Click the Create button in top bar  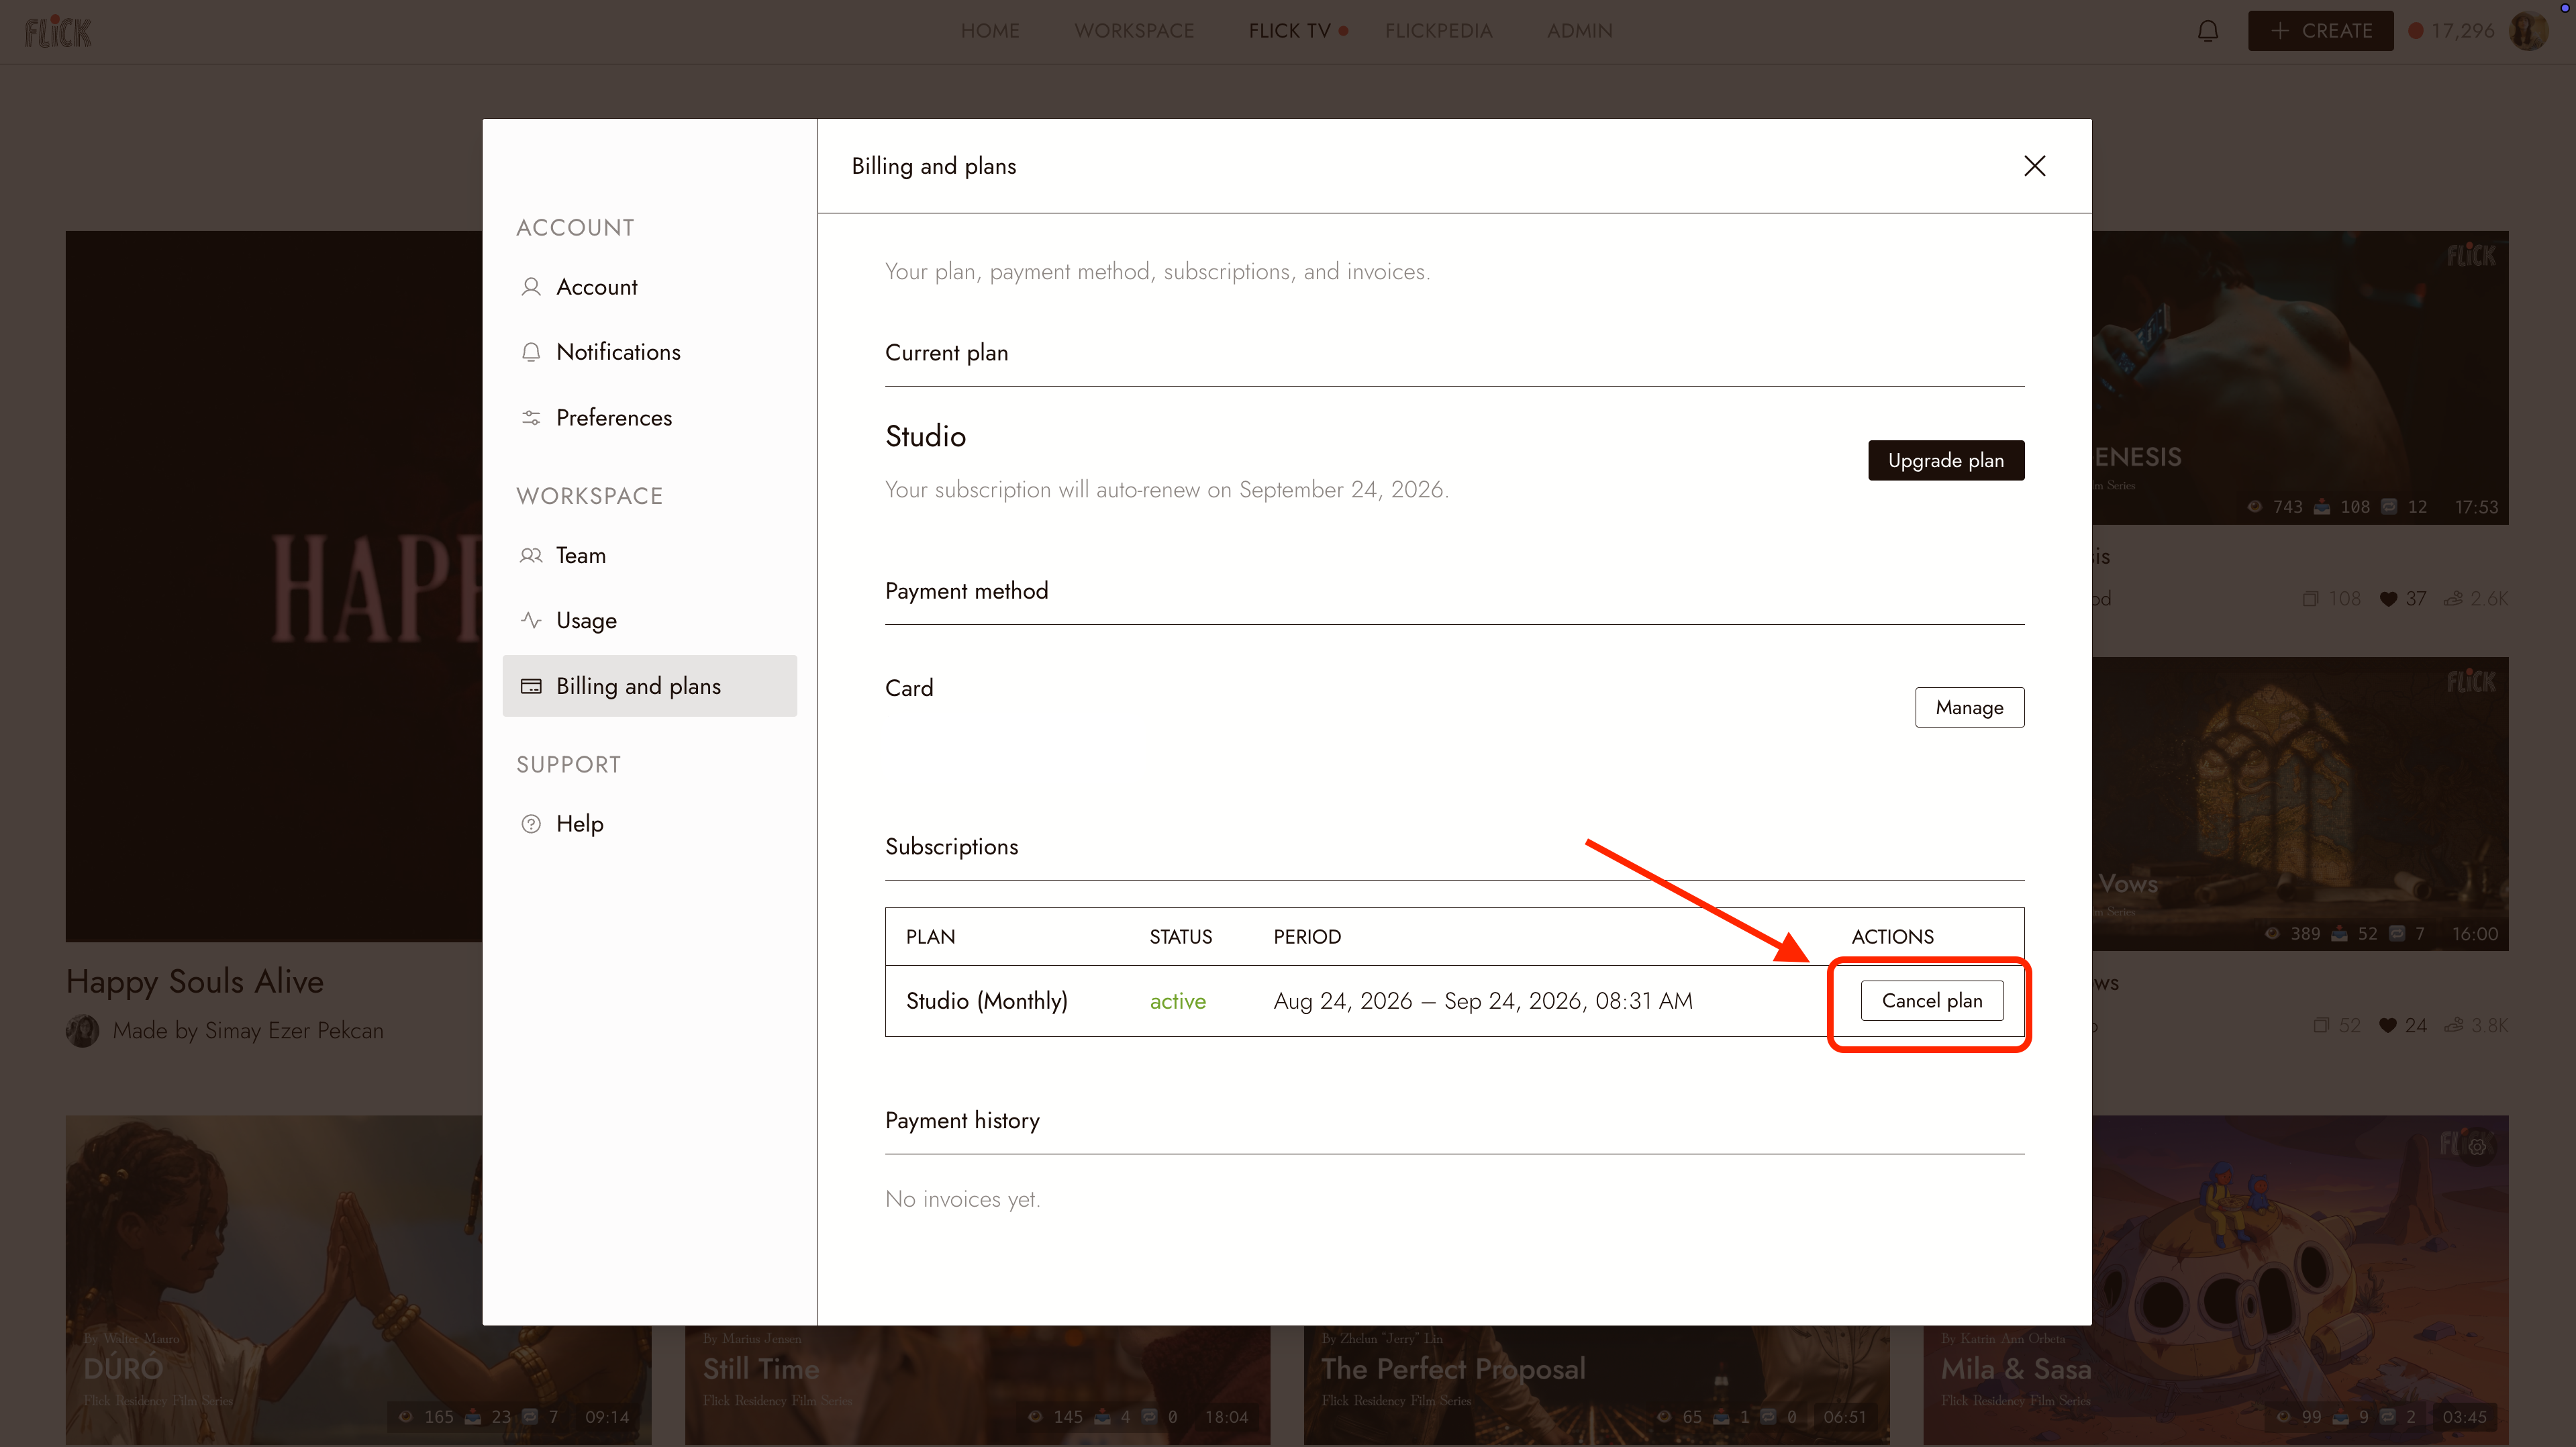pos(2320,31)
